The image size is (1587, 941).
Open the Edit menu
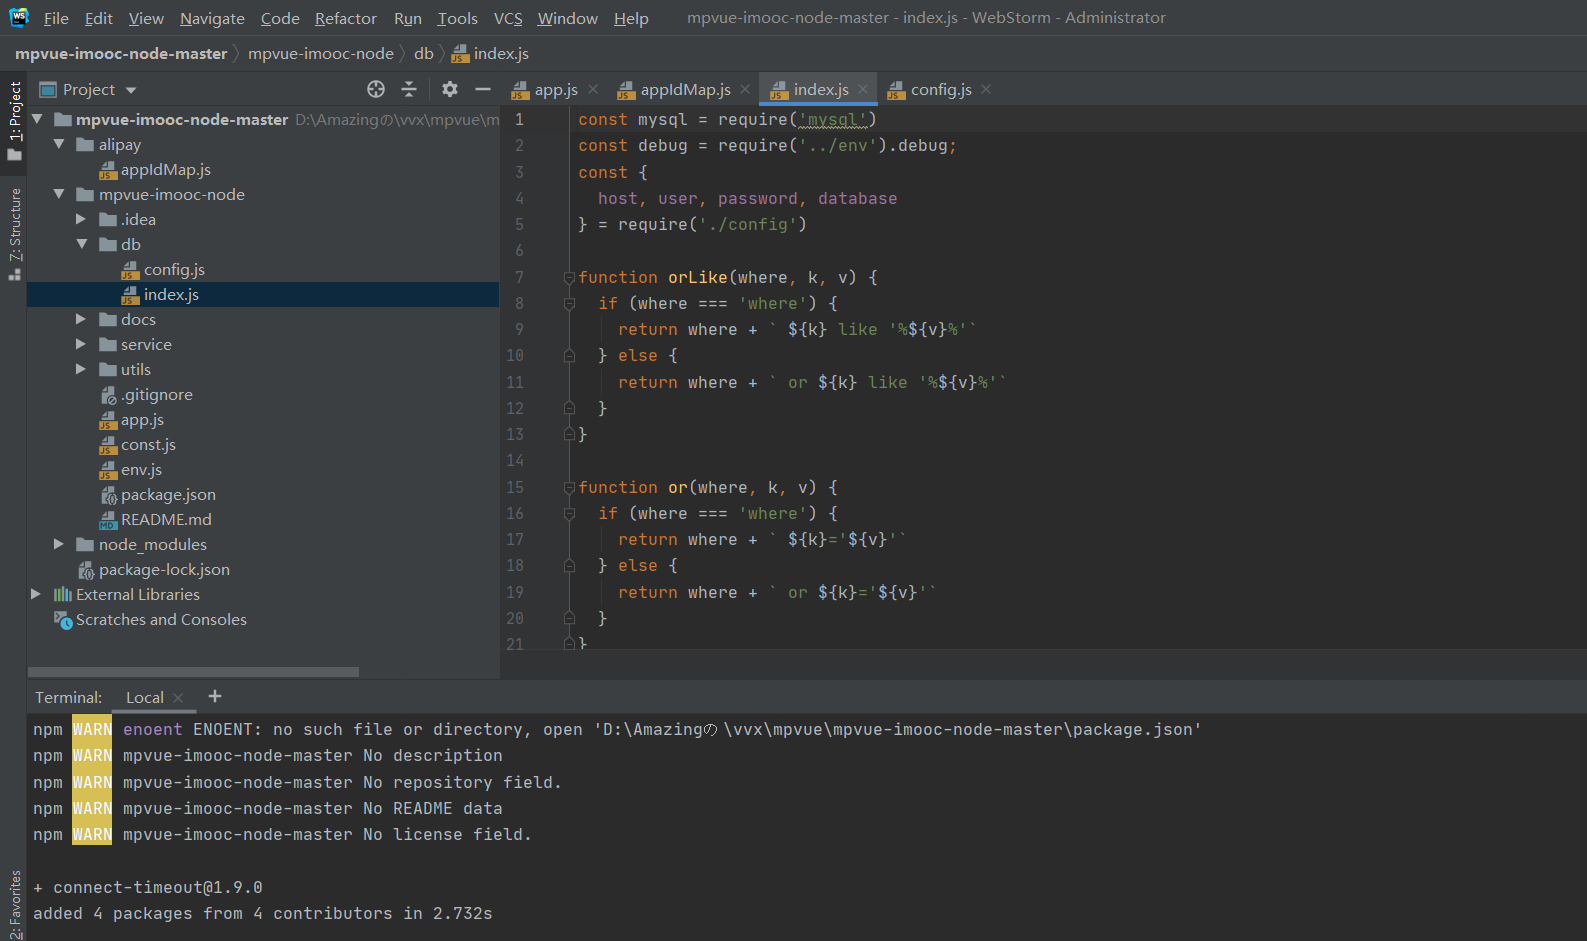[x=99, y=18]
